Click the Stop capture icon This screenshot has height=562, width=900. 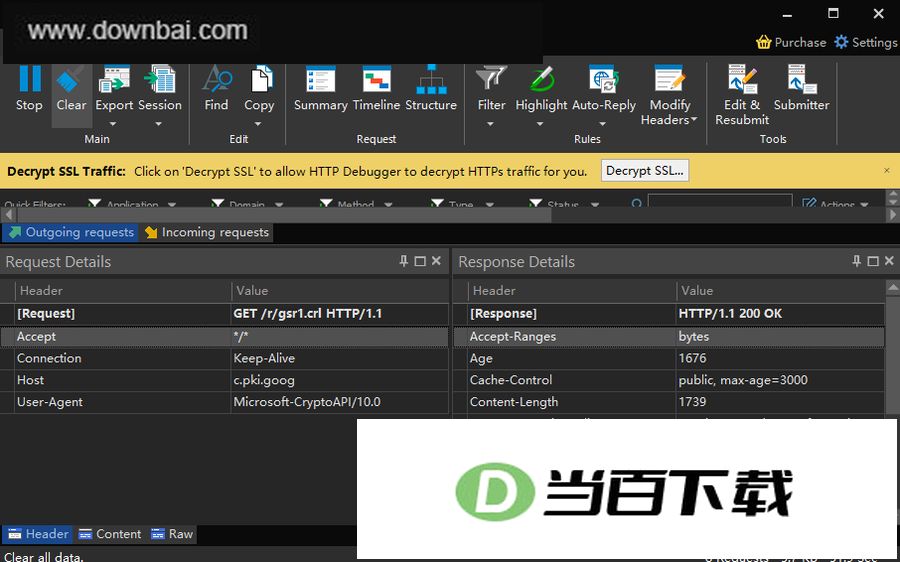click(29, 79)
